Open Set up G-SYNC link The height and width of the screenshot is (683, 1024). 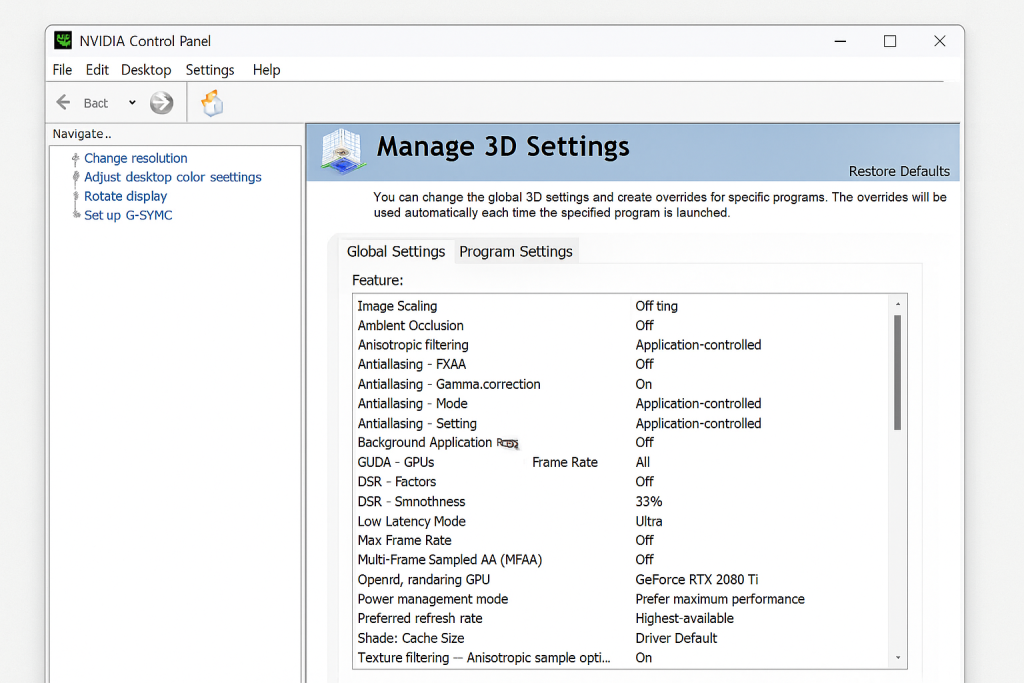128,215
